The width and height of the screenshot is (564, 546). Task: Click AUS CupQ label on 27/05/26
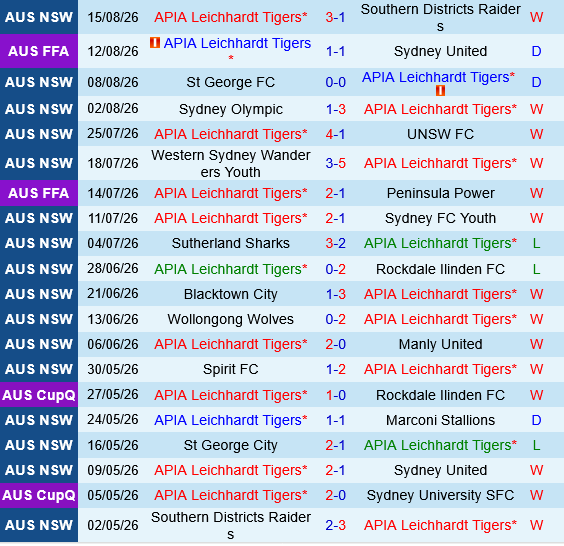(x=38, y=395)
